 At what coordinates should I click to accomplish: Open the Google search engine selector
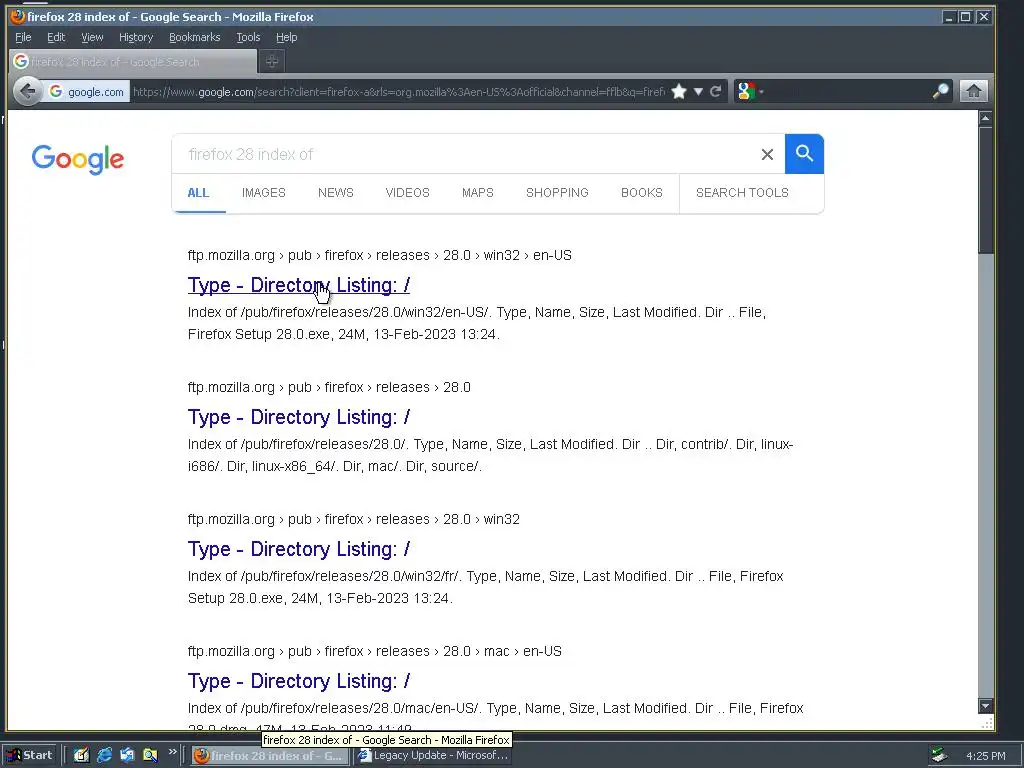(x=750, y=91)
